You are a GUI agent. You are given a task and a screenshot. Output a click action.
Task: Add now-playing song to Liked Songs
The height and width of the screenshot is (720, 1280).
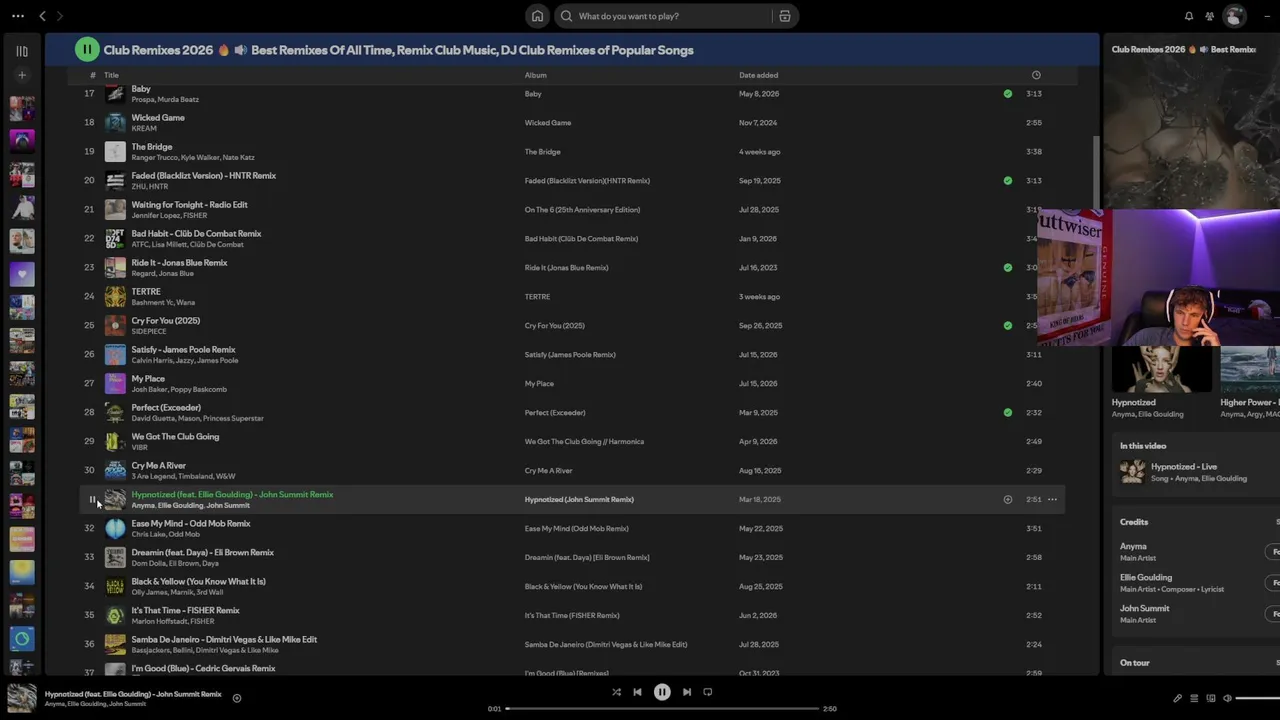[x=237, y=698]
